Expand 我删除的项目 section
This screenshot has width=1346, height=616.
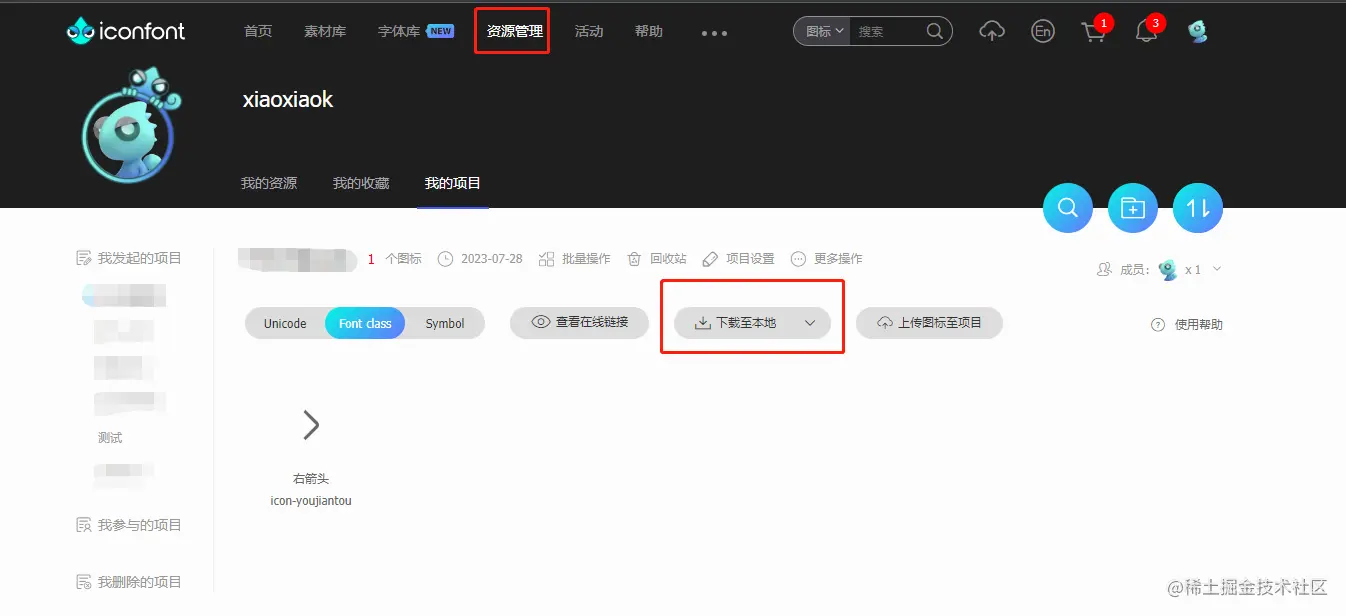click(x=129, y=582)
